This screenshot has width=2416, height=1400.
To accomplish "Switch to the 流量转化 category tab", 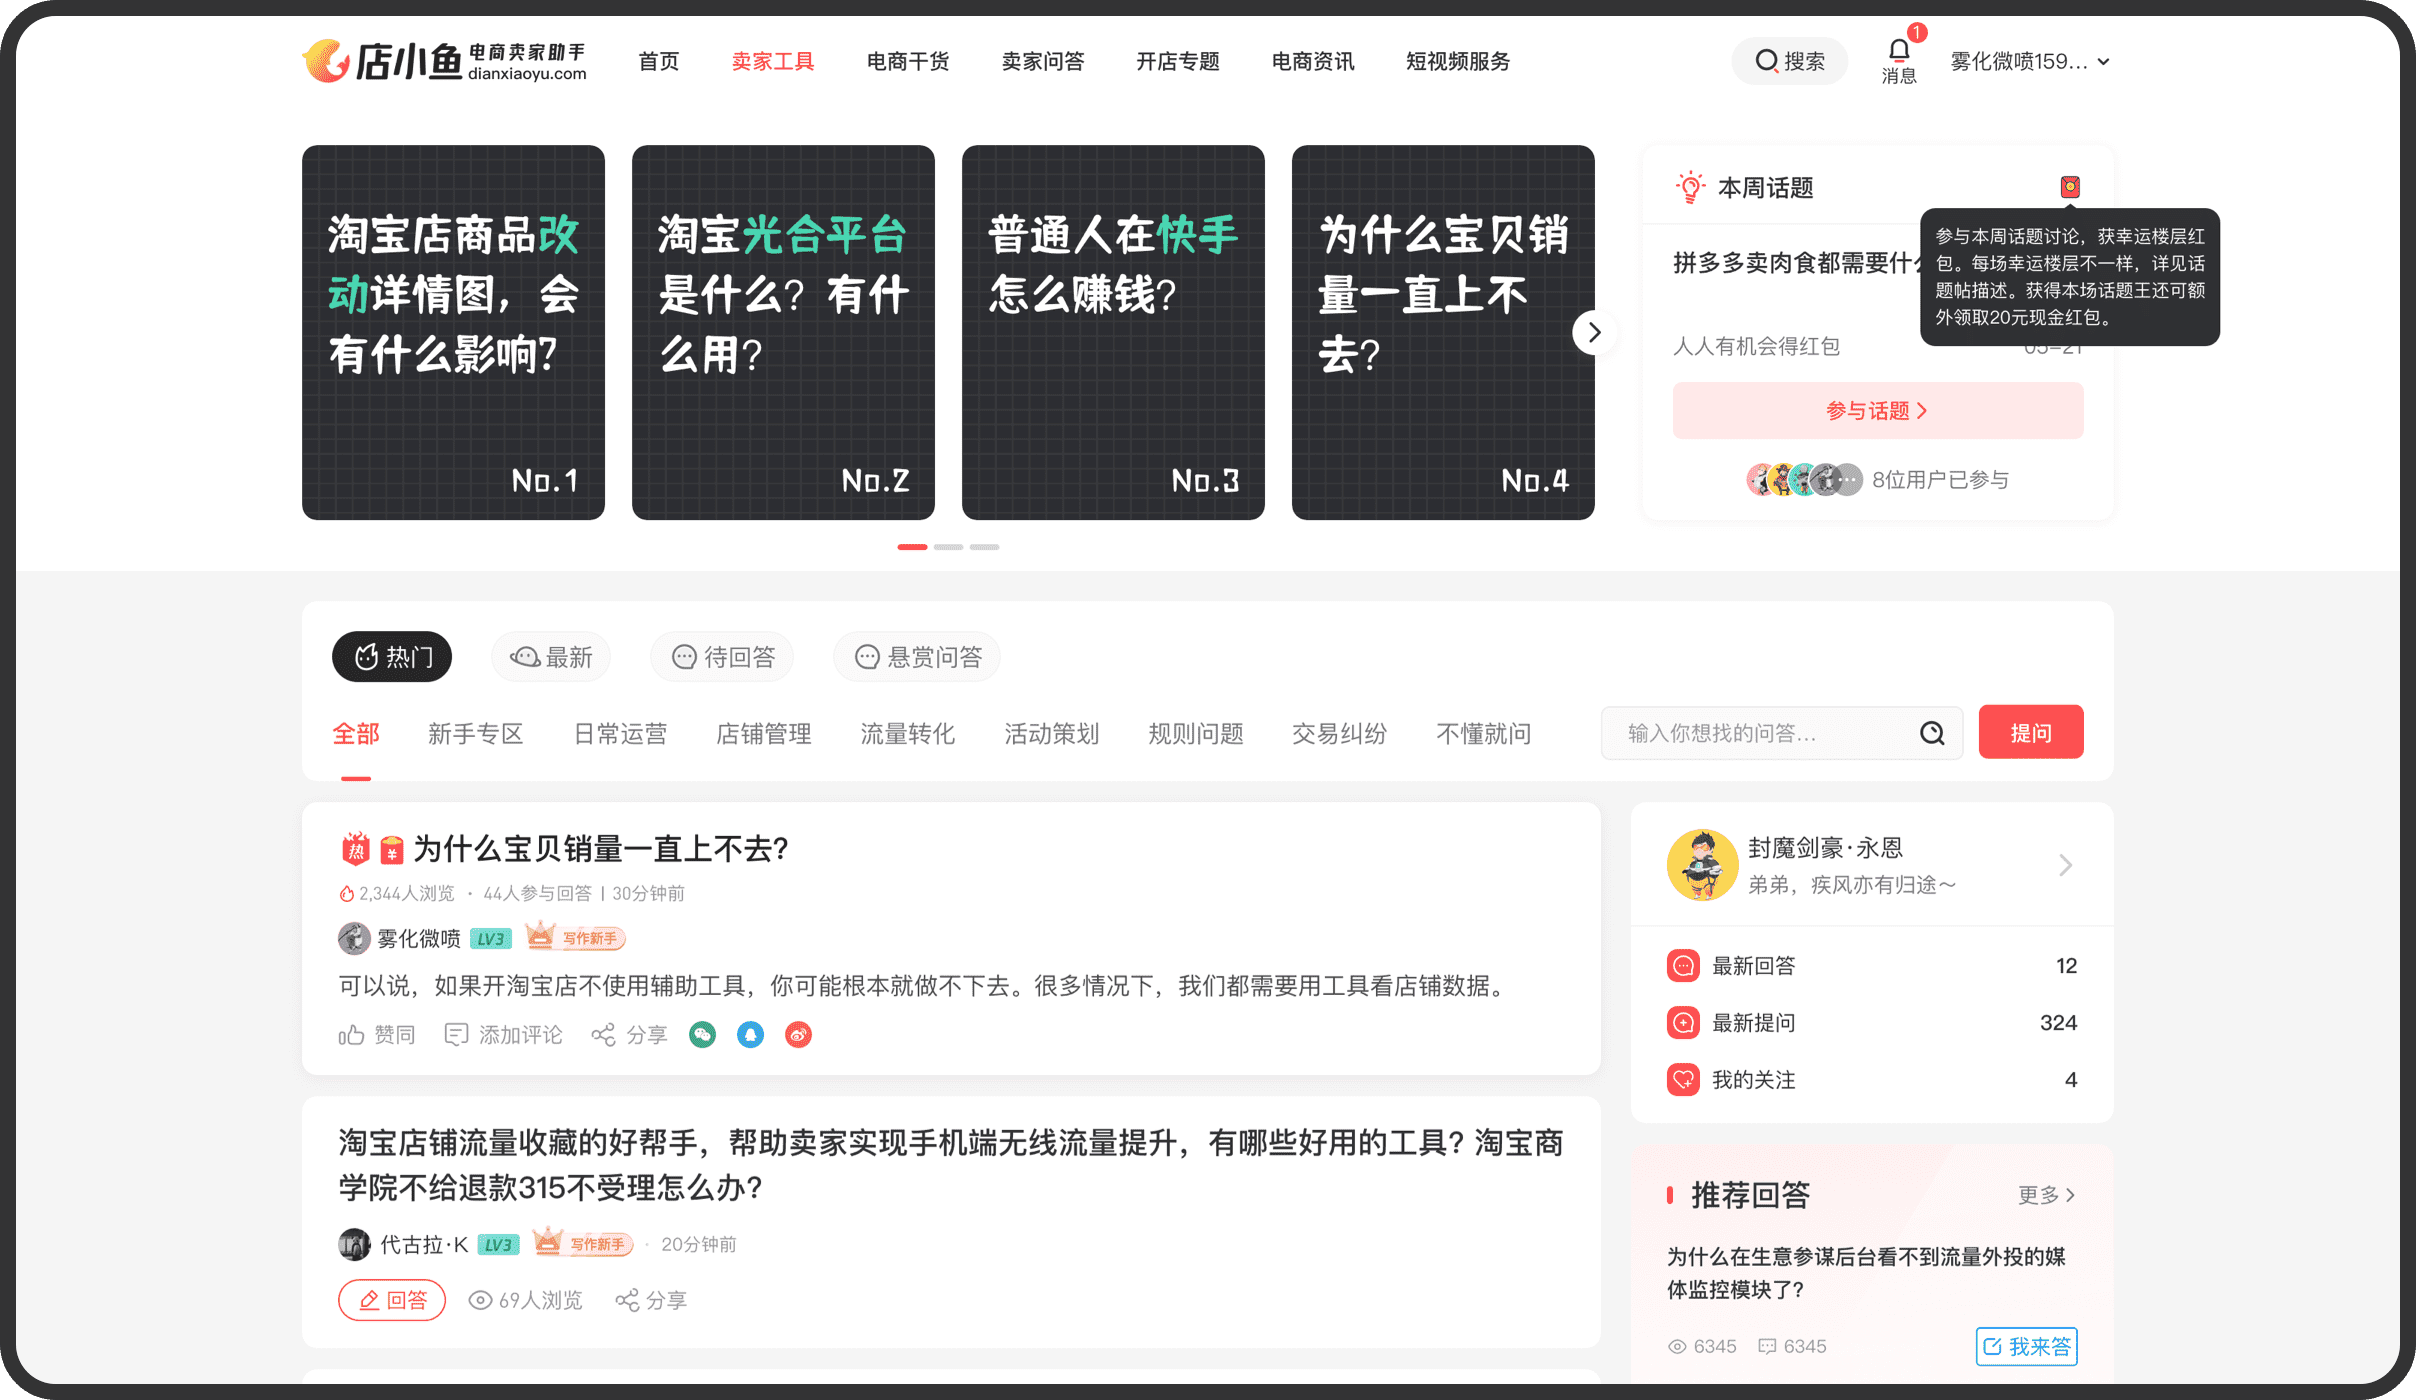I will (x=908, y=734).
